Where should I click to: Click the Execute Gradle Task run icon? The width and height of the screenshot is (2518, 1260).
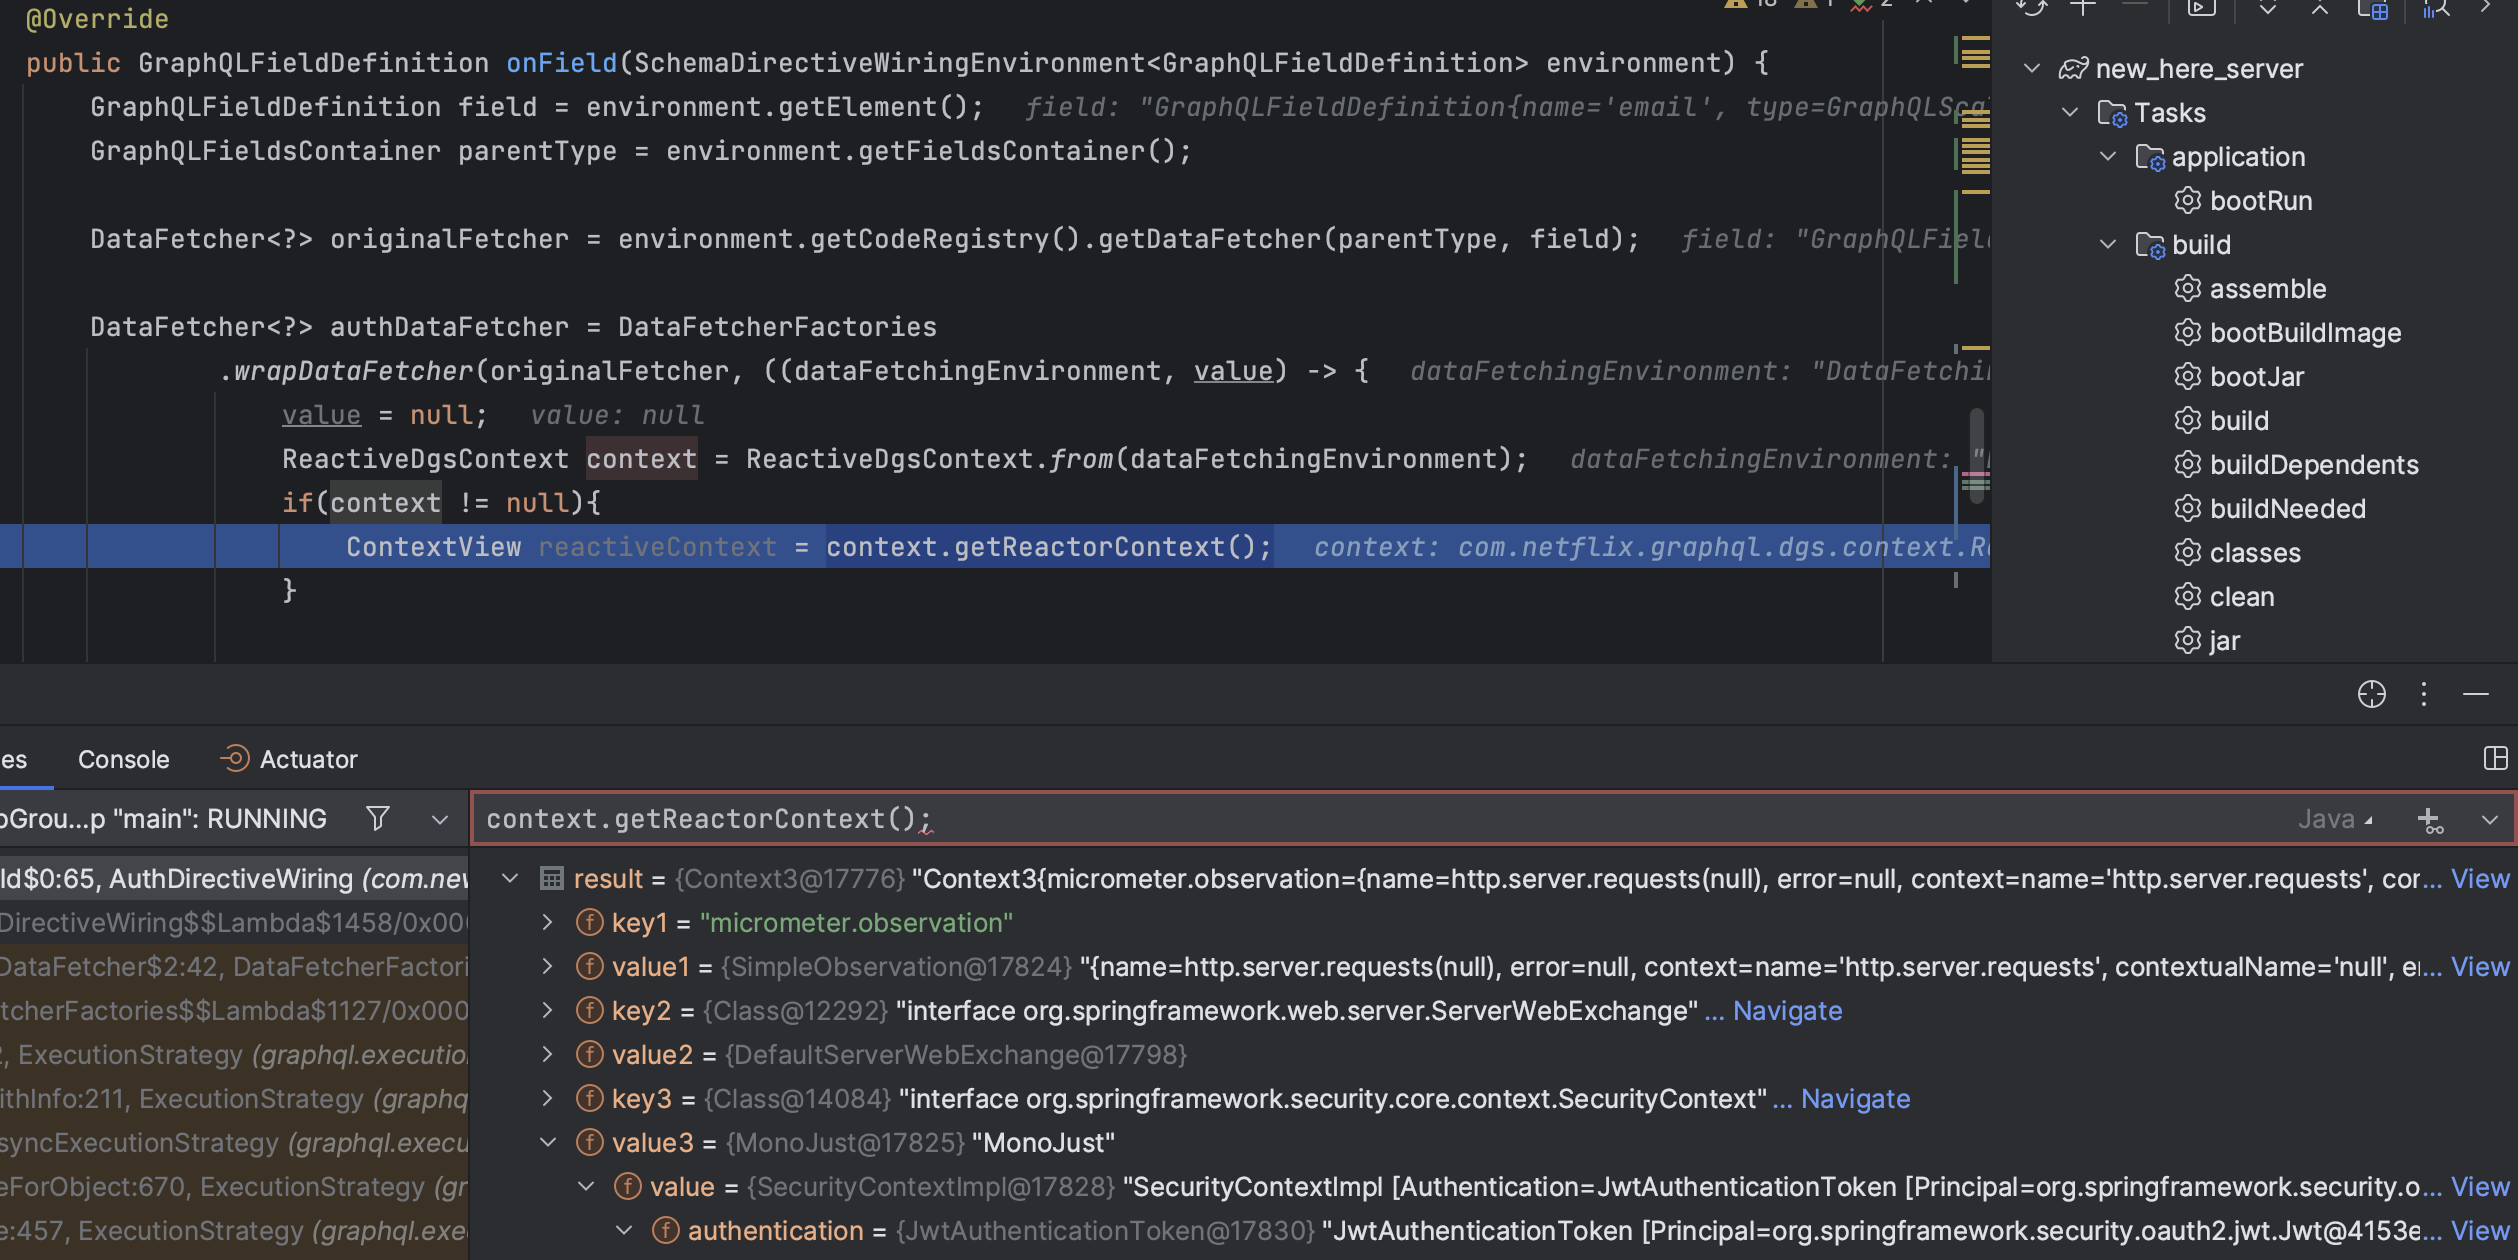pos(2200,8)
